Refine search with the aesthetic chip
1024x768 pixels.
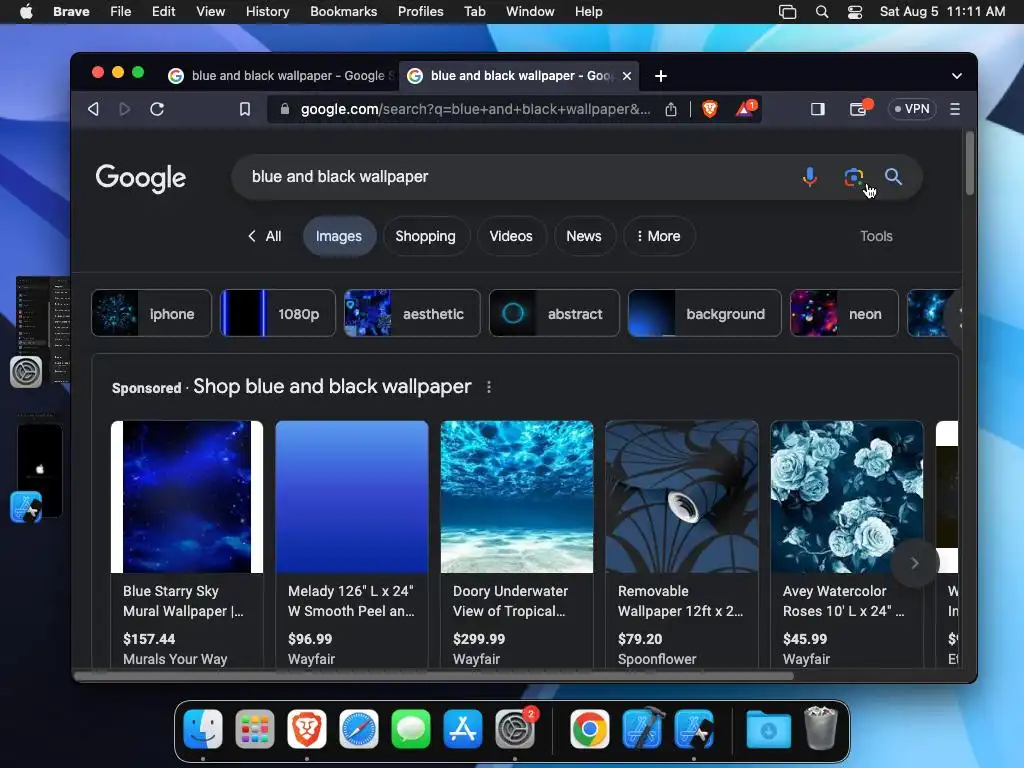coord(412,313)
